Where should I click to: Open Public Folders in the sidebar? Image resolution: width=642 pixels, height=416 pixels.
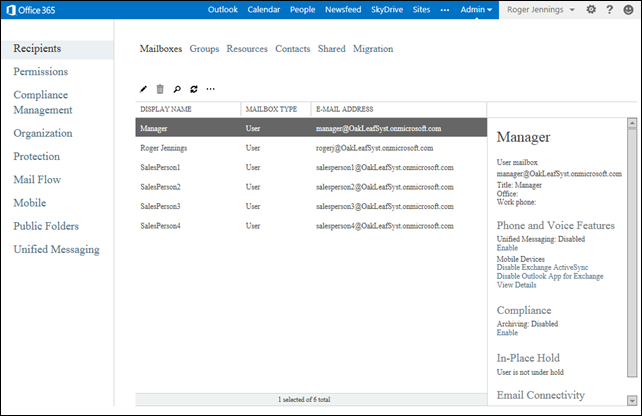click(x=46, y=226)
